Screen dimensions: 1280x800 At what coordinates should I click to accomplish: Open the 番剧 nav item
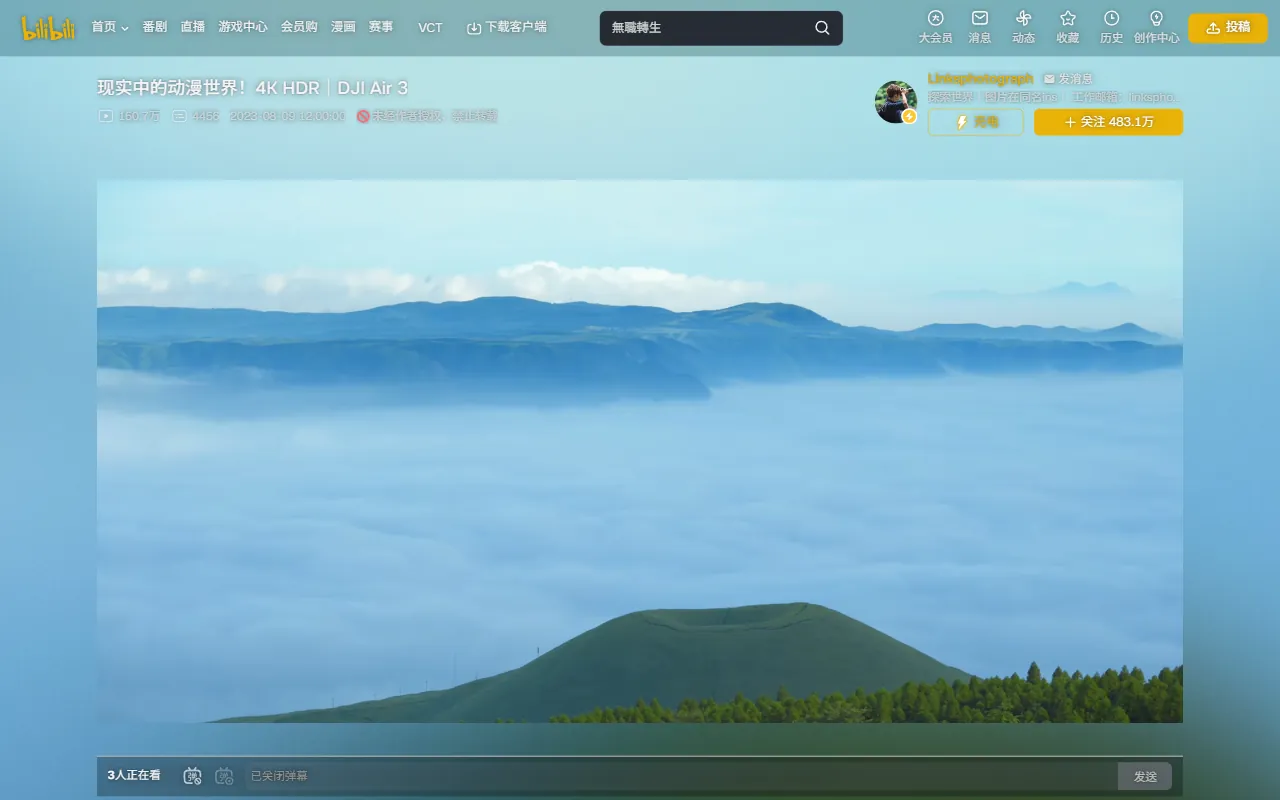155,27
